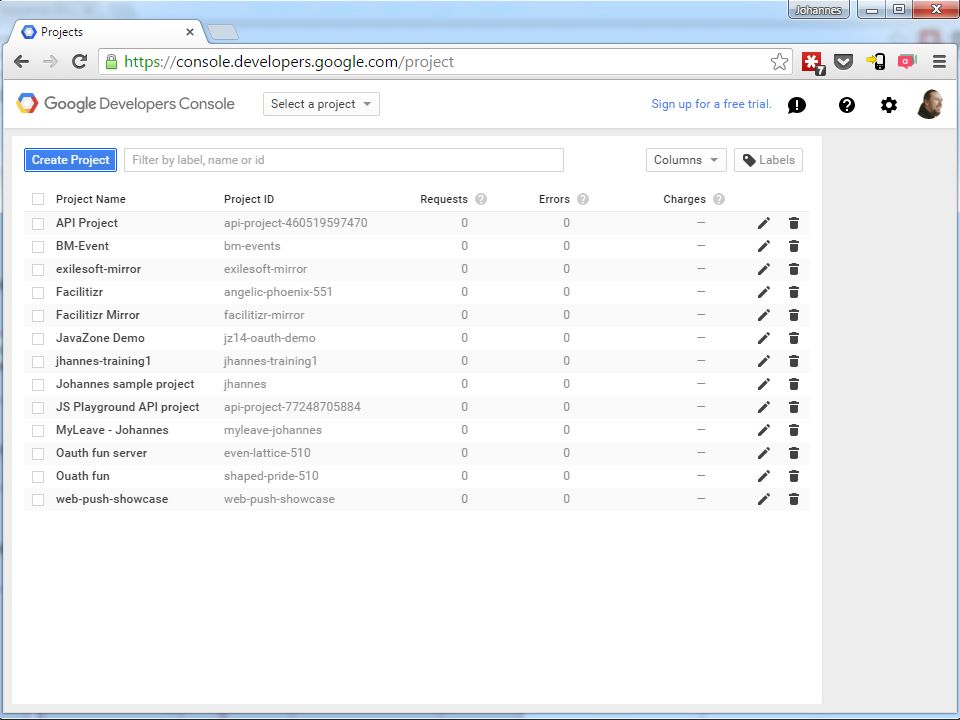Select the JavaZone Demo checkbox
Image resolution: width=960 pixels, height=720 pixels.
coord(38,339)
